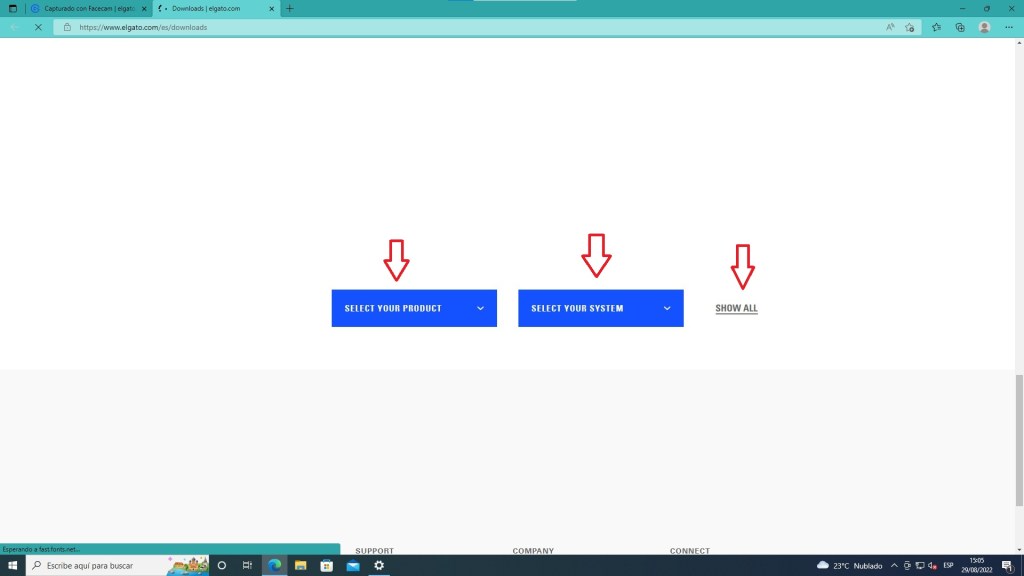Open a new browser tab
Image resolution: width=1024 pixels, height=576 pixels.
290,8
